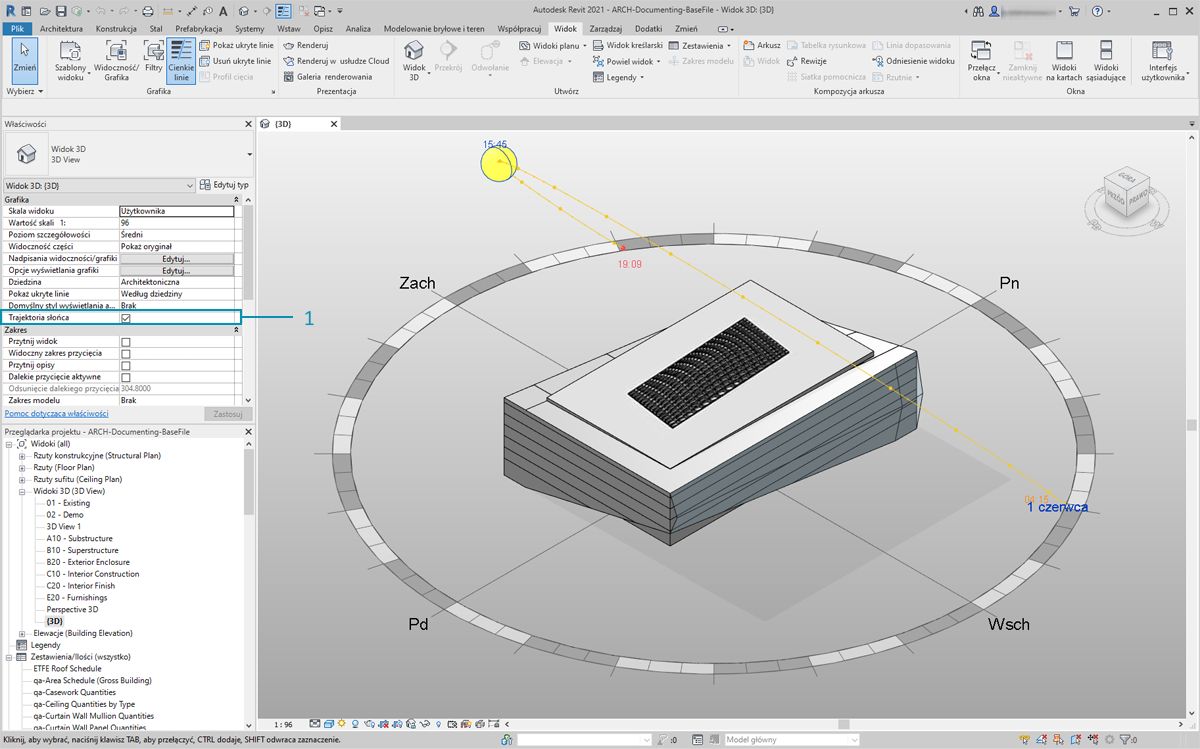Enable Widoczny zakres przycięcia checkbox
This screenshot has width=1200, height=749.
tap(126, 354)
